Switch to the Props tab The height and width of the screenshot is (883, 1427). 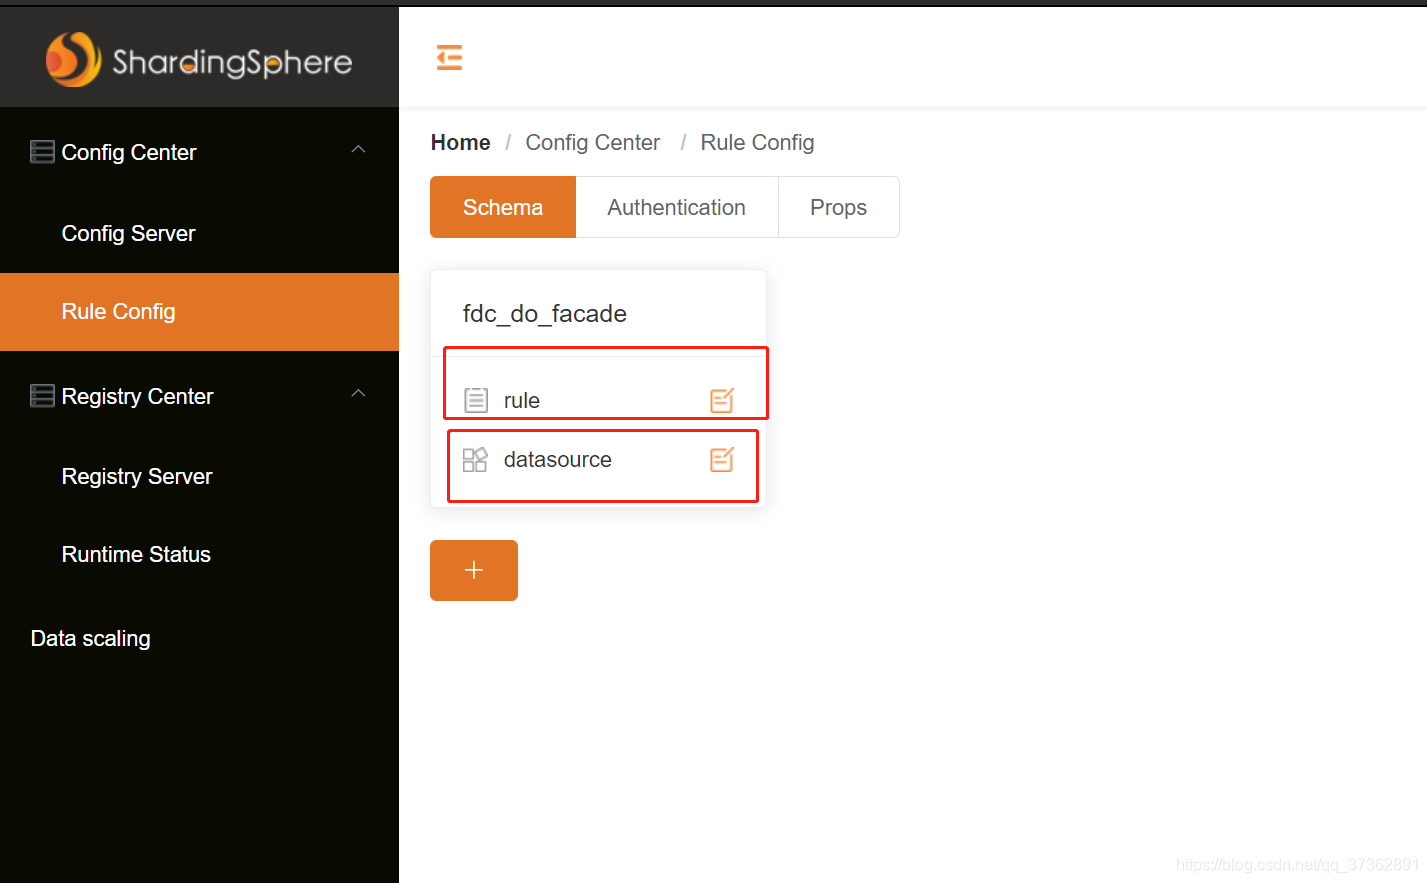tap(838, 207)
